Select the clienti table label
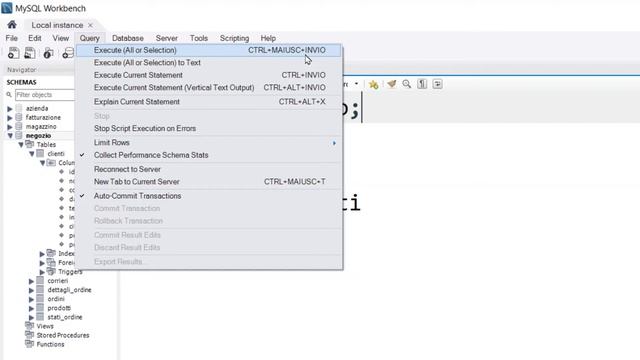Screen dimensions: 640x360 (x=56, y=154)
